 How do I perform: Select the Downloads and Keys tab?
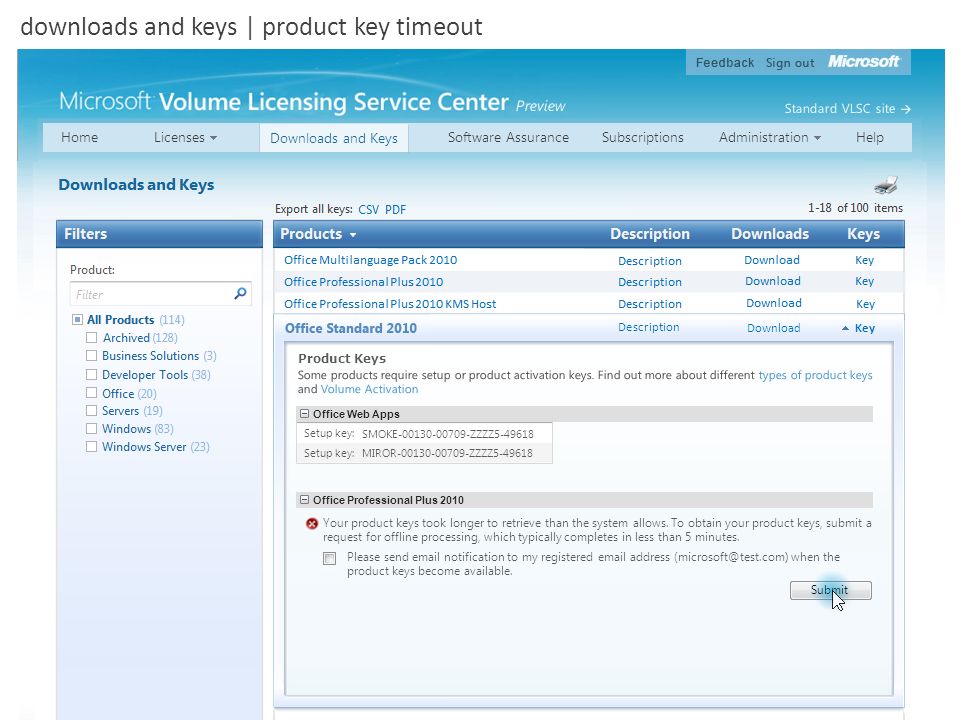point(334,138)
